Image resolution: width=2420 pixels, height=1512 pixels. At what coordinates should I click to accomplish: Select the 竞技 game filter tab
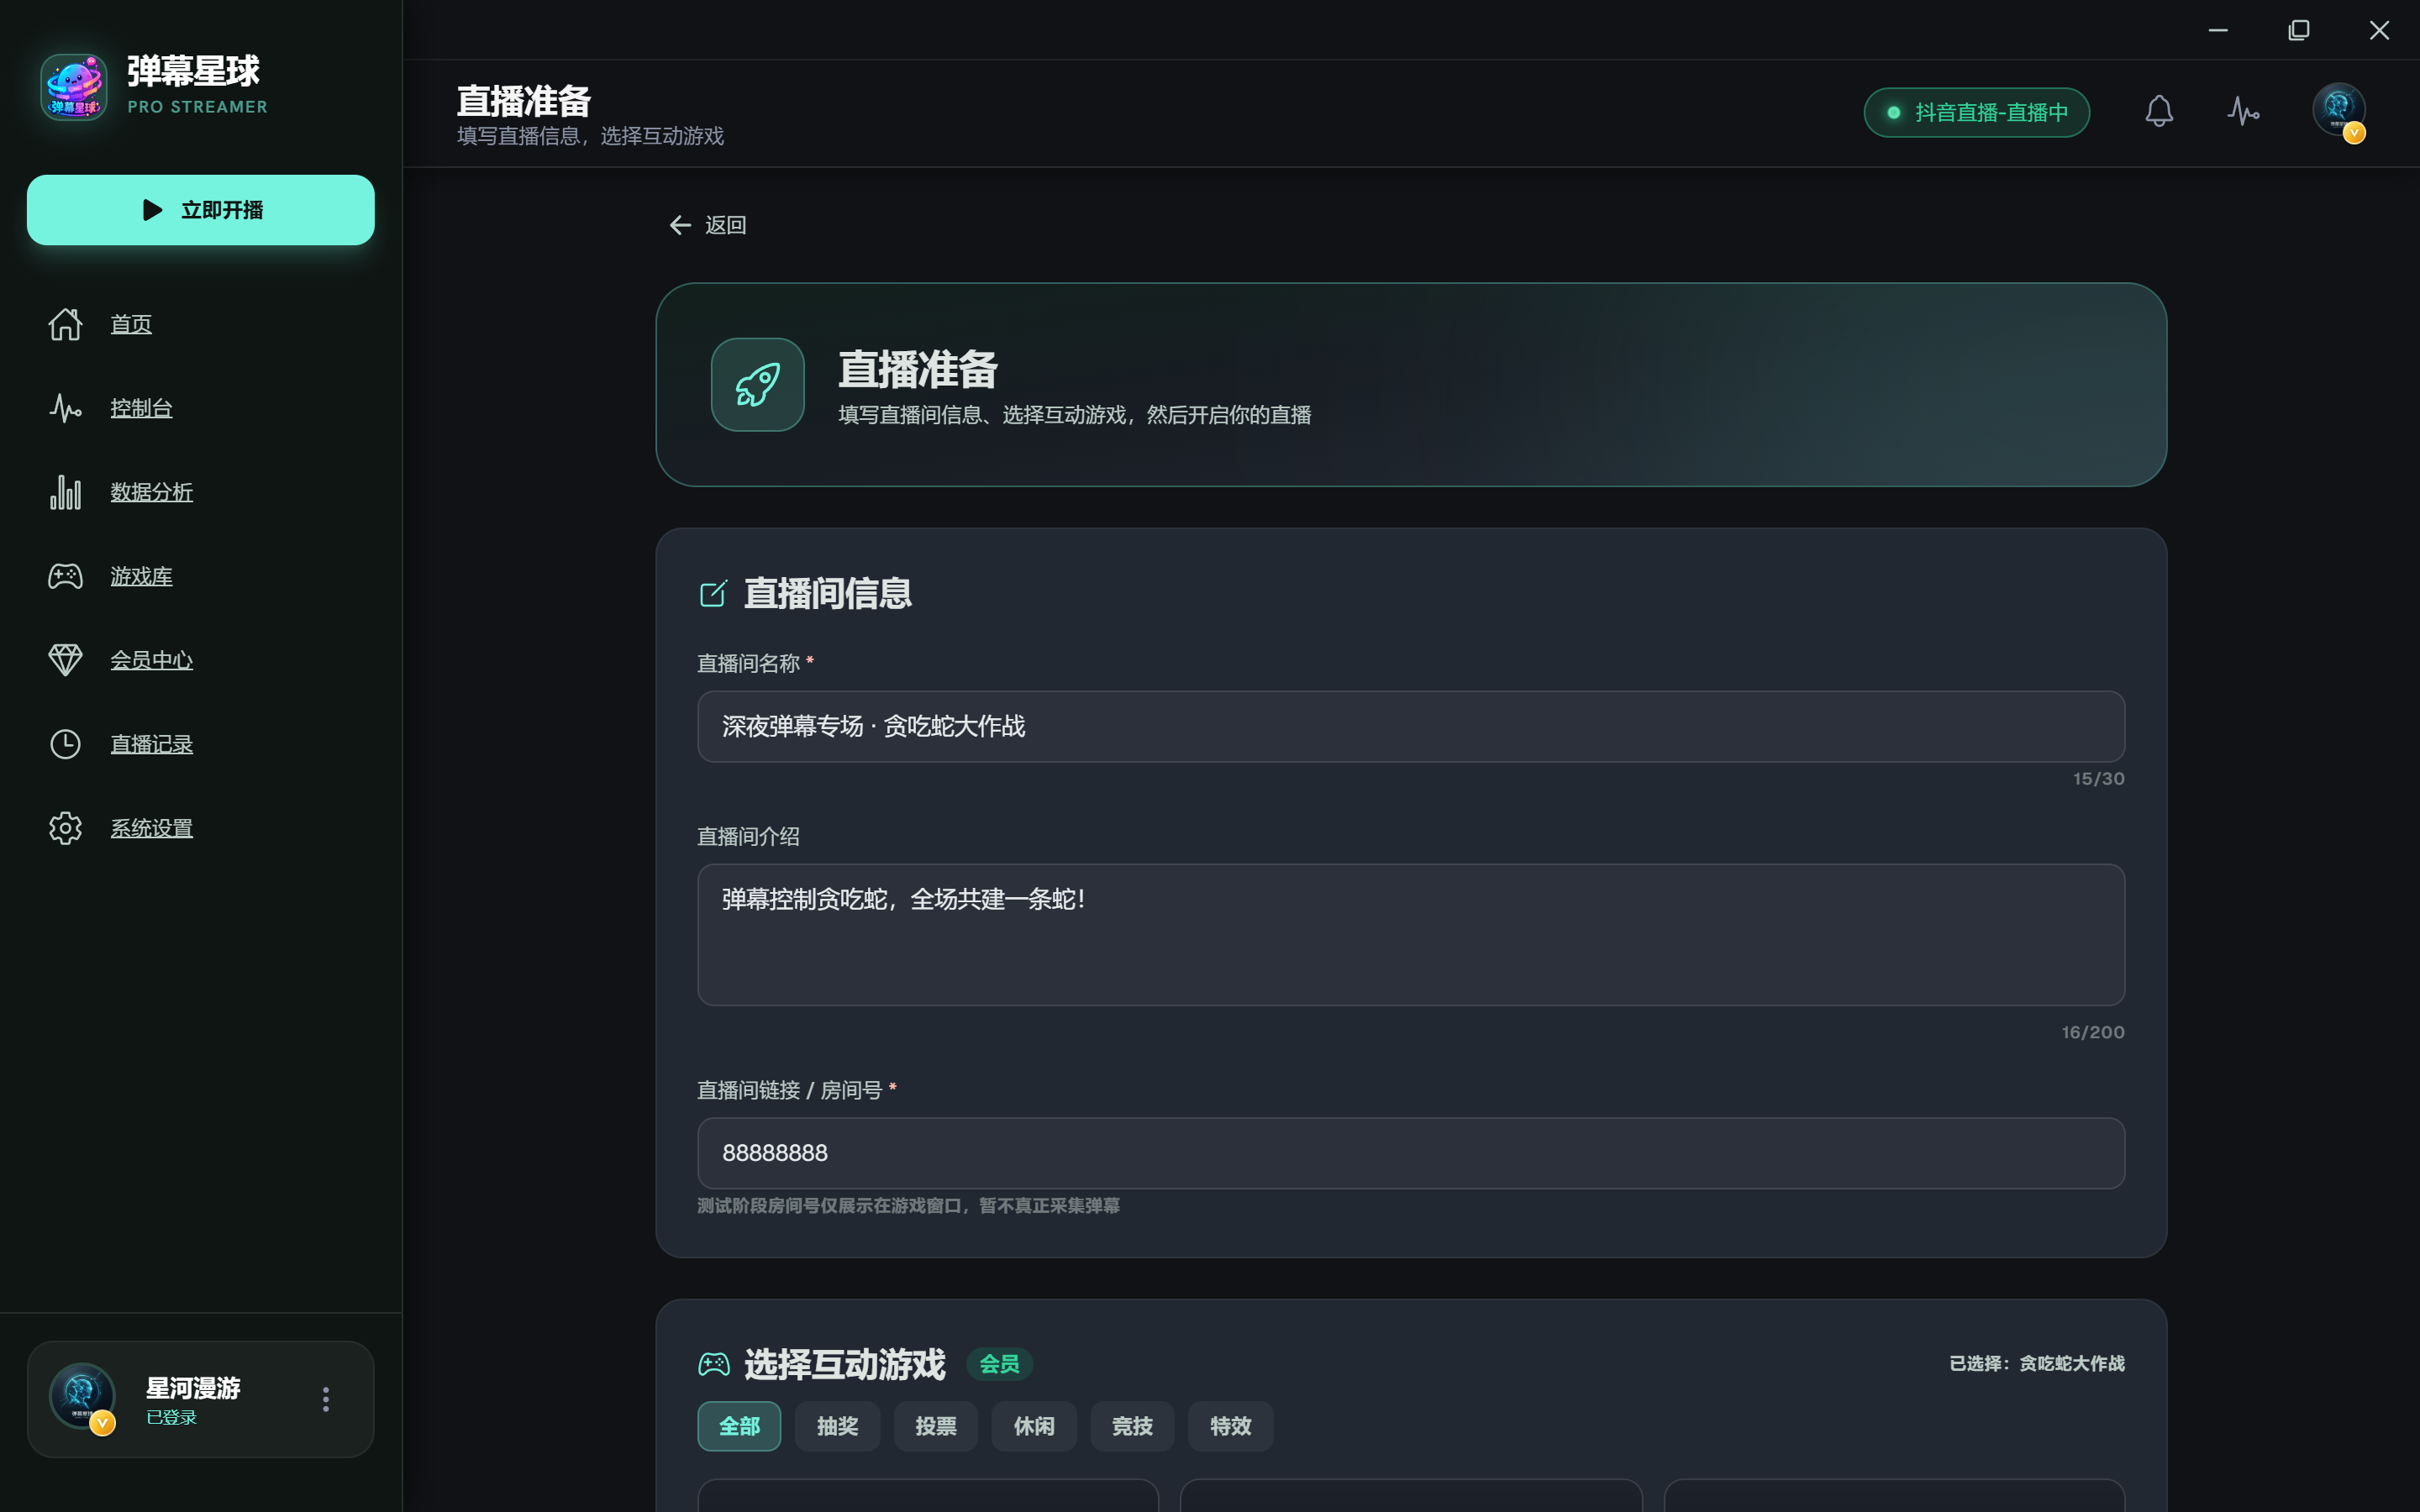[1132, 1426]
